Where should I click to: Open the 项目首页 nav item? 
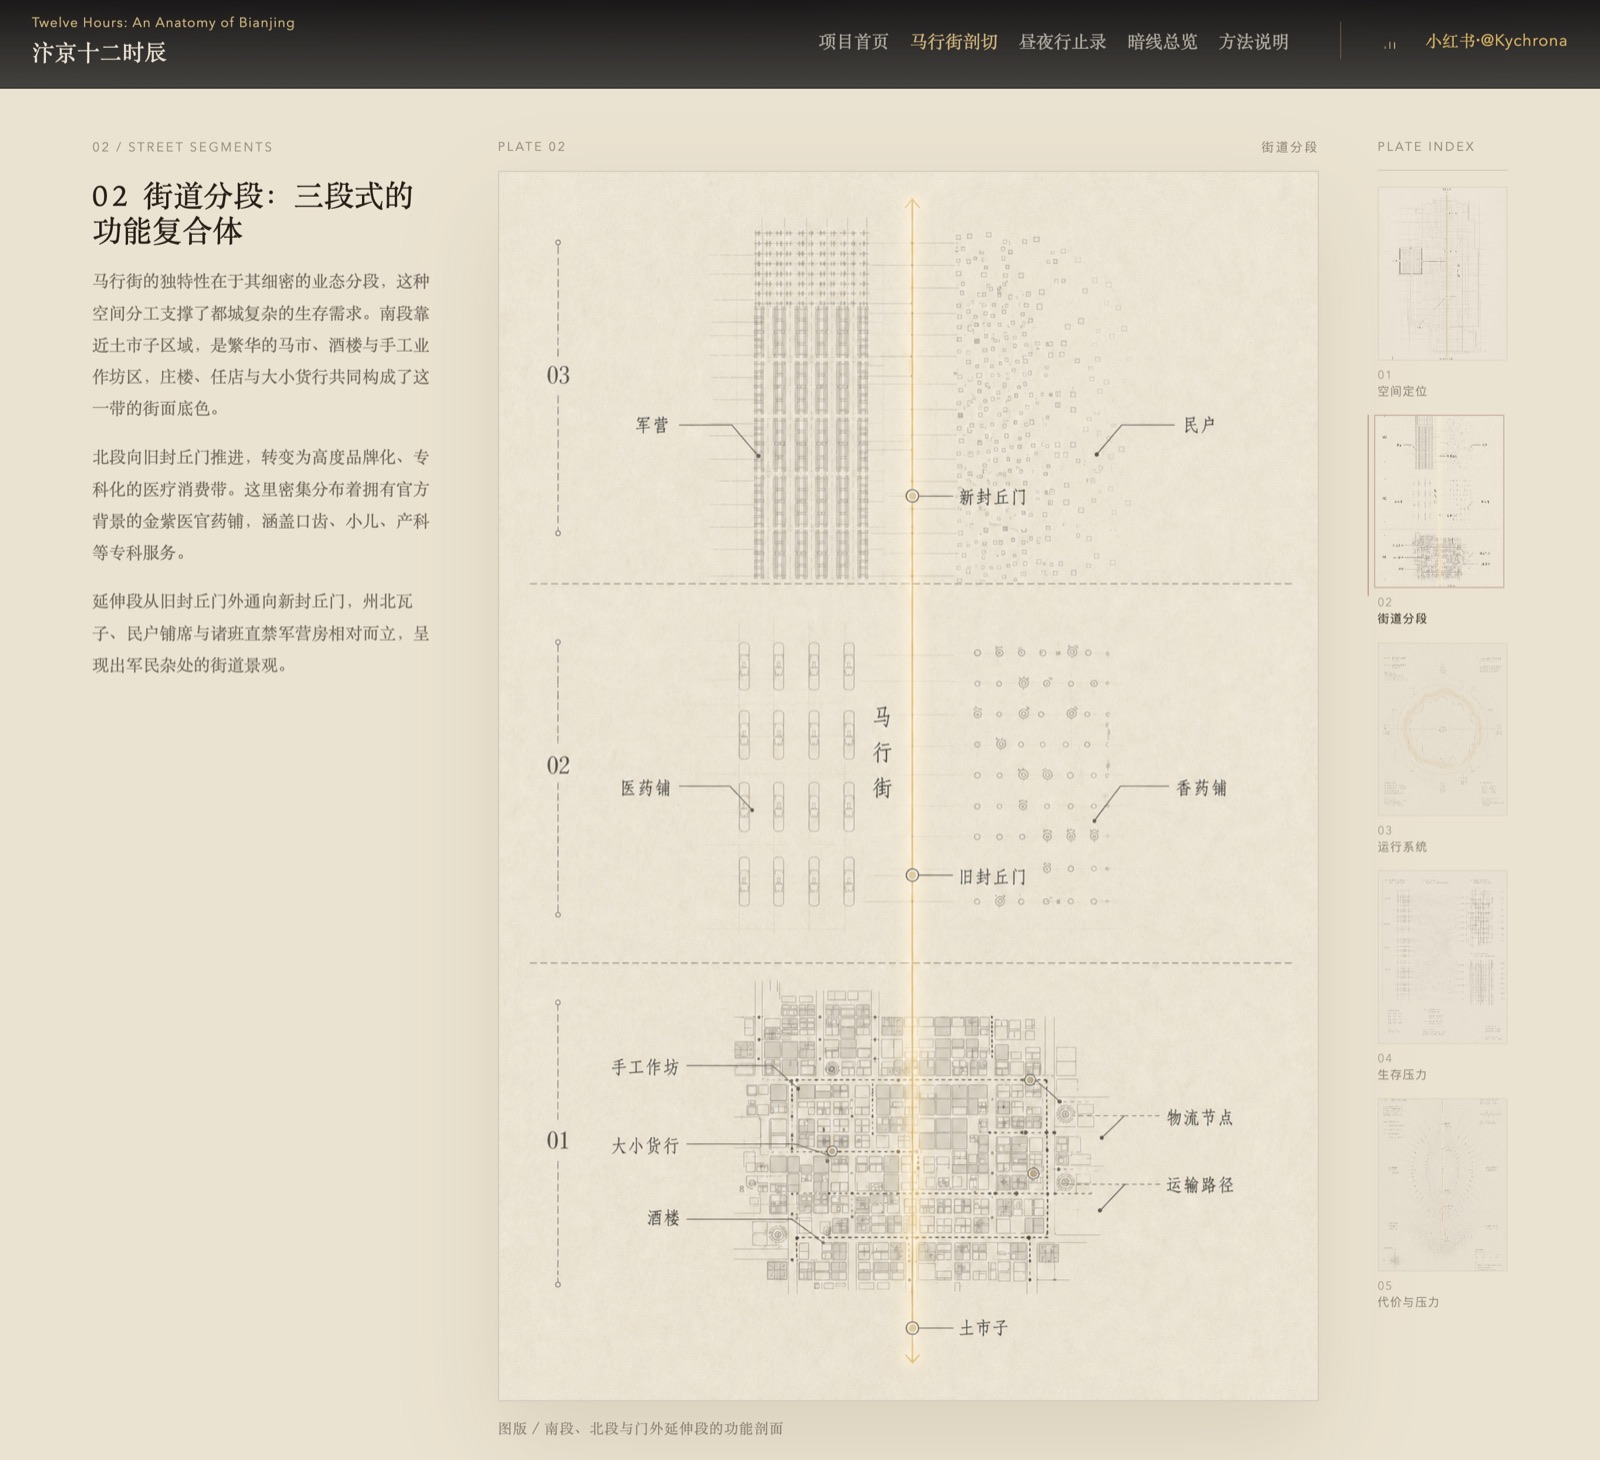[853, 42]
